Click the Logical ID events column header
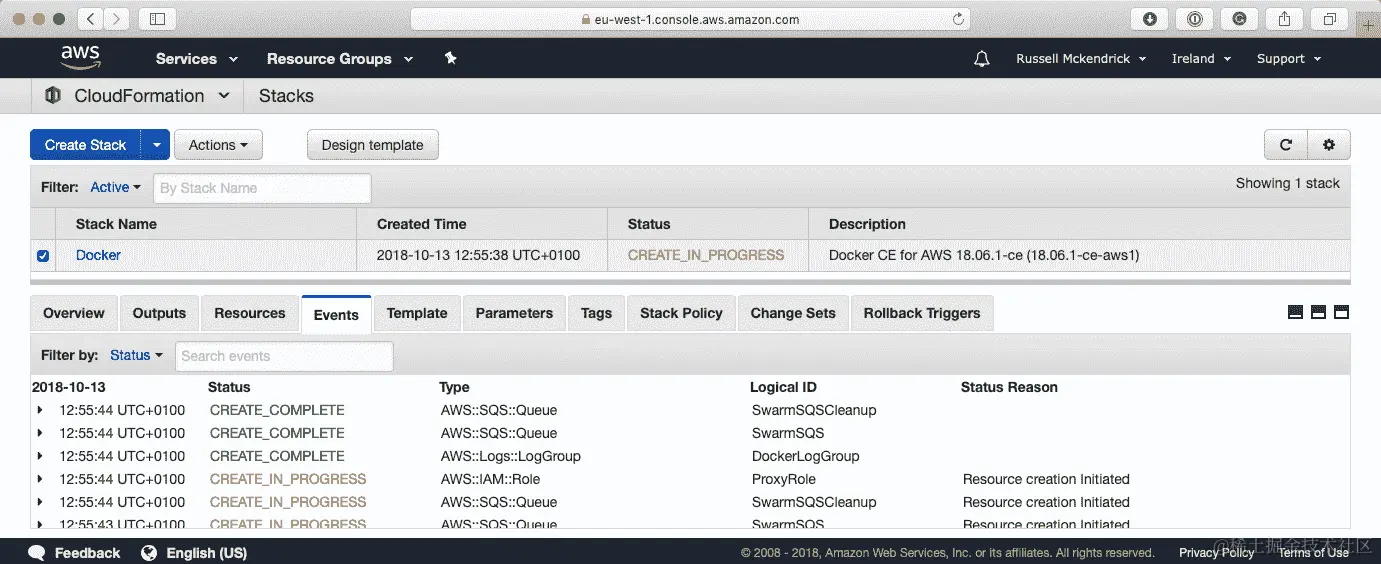Viewport: 1381px width, 564px height. [783, 387]
